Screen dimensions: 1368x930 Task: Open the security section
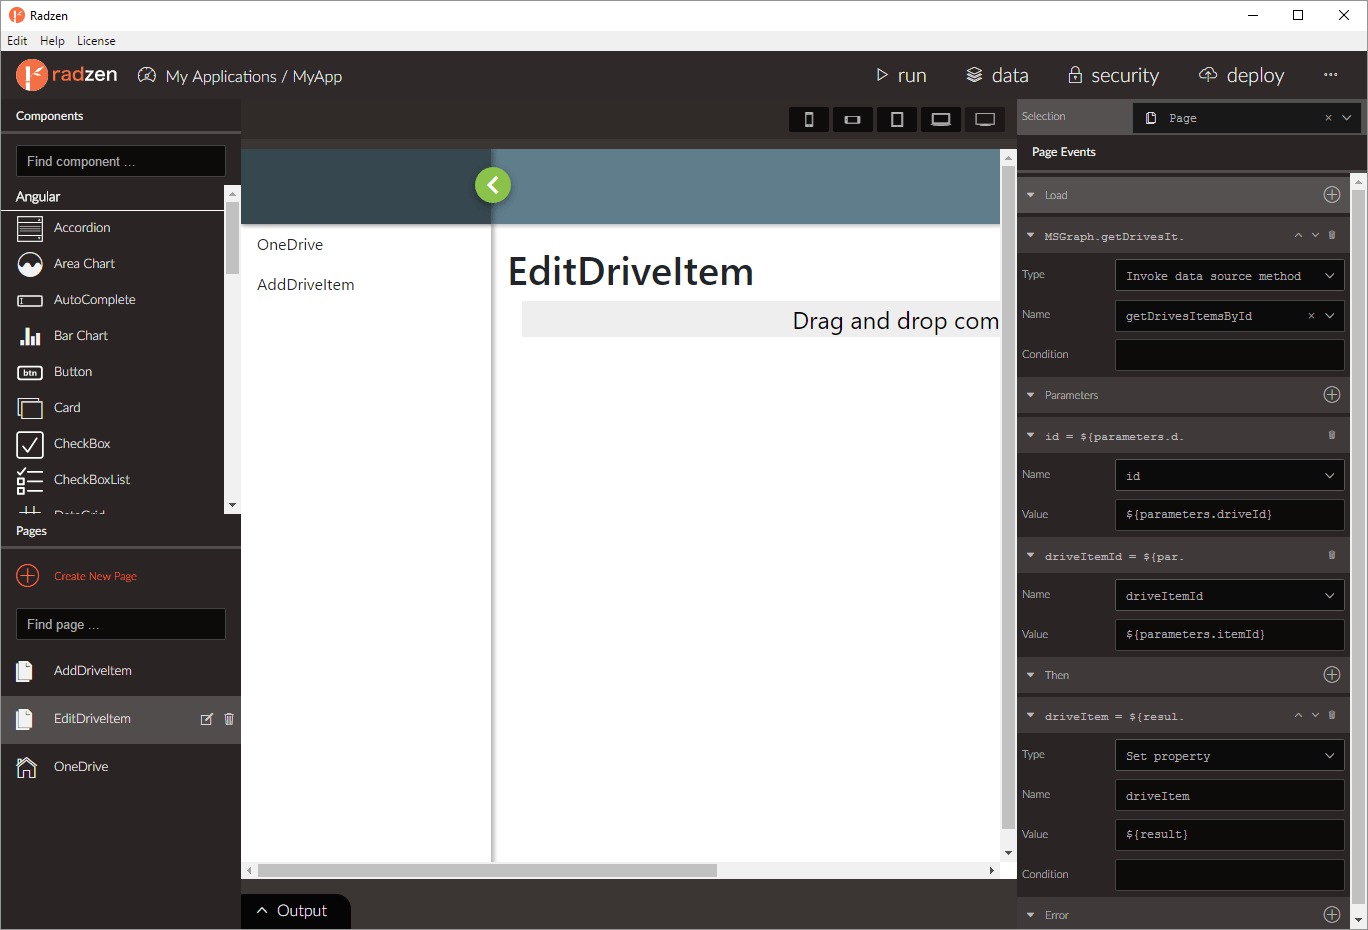pos(1113,75)
